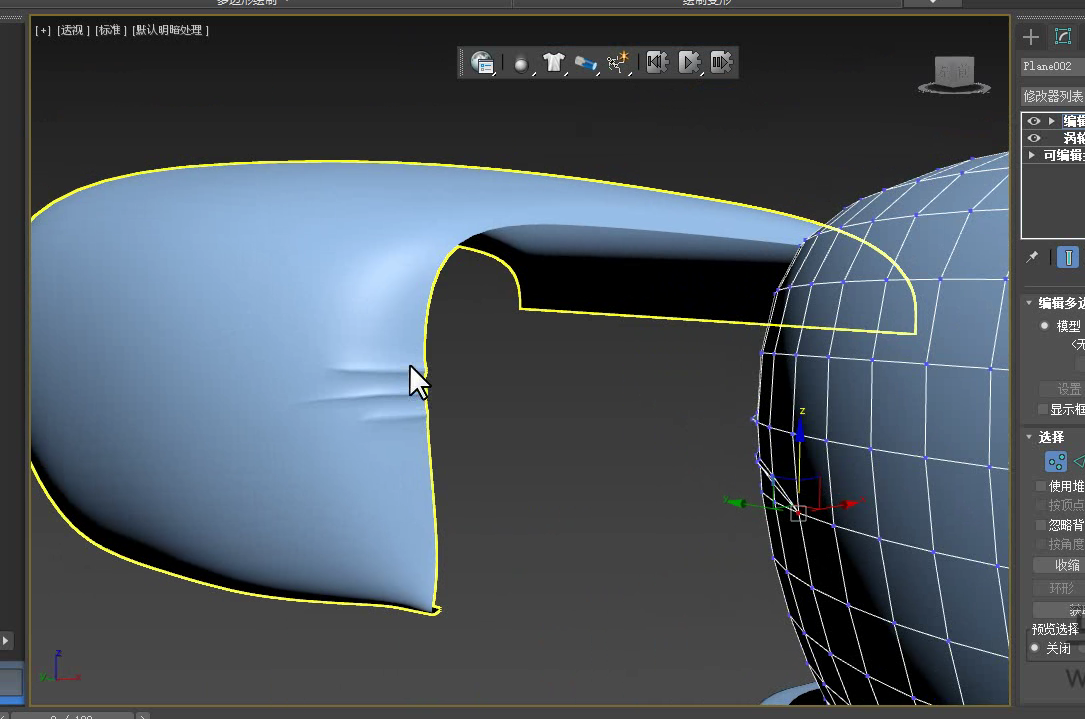1085x719 pixels.
Task: Toggle visibility eye of 编辑 modifier
Action: point(1034,120)
